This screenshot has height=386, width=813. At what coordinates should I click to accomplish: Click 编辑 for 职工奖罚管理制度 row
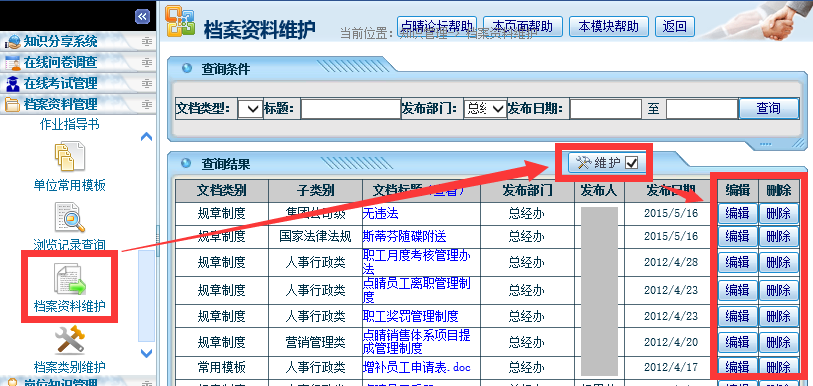coord(737,316)
